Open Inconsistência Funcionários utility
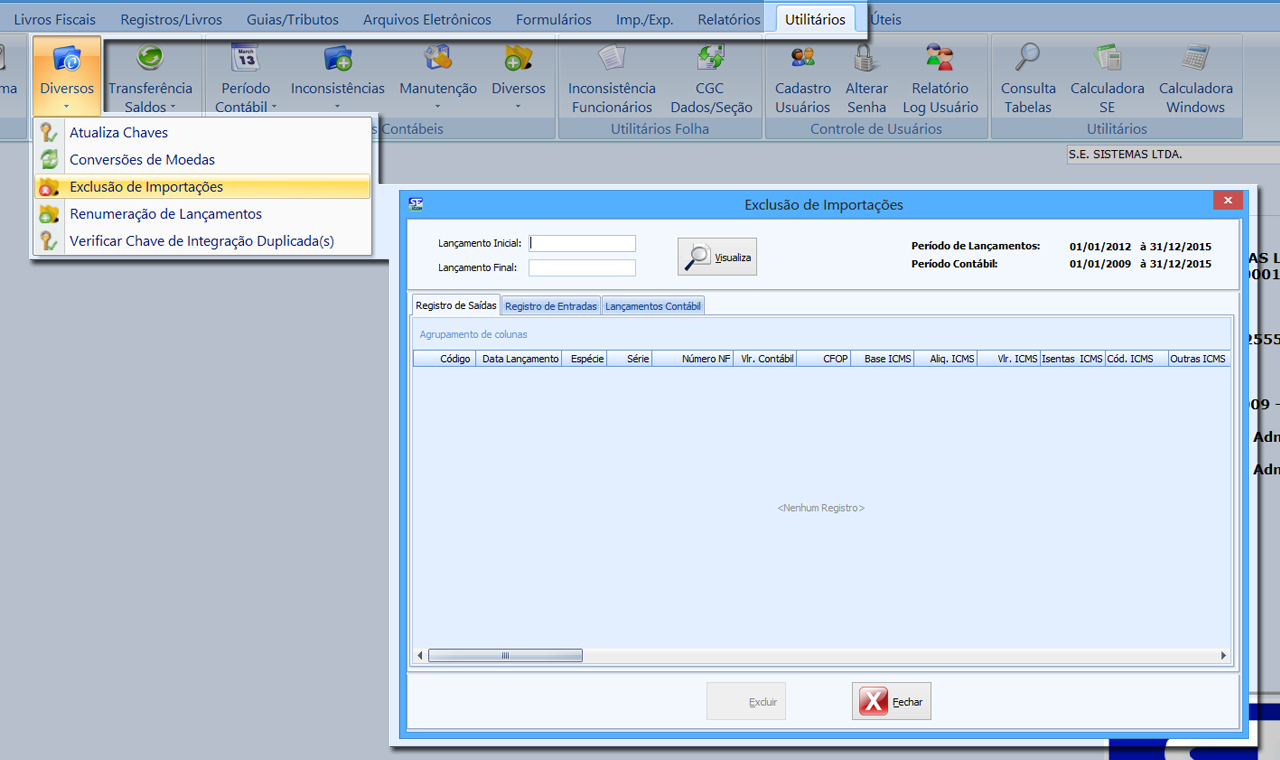Screen dimensions: 1280x760 (611, 59)
